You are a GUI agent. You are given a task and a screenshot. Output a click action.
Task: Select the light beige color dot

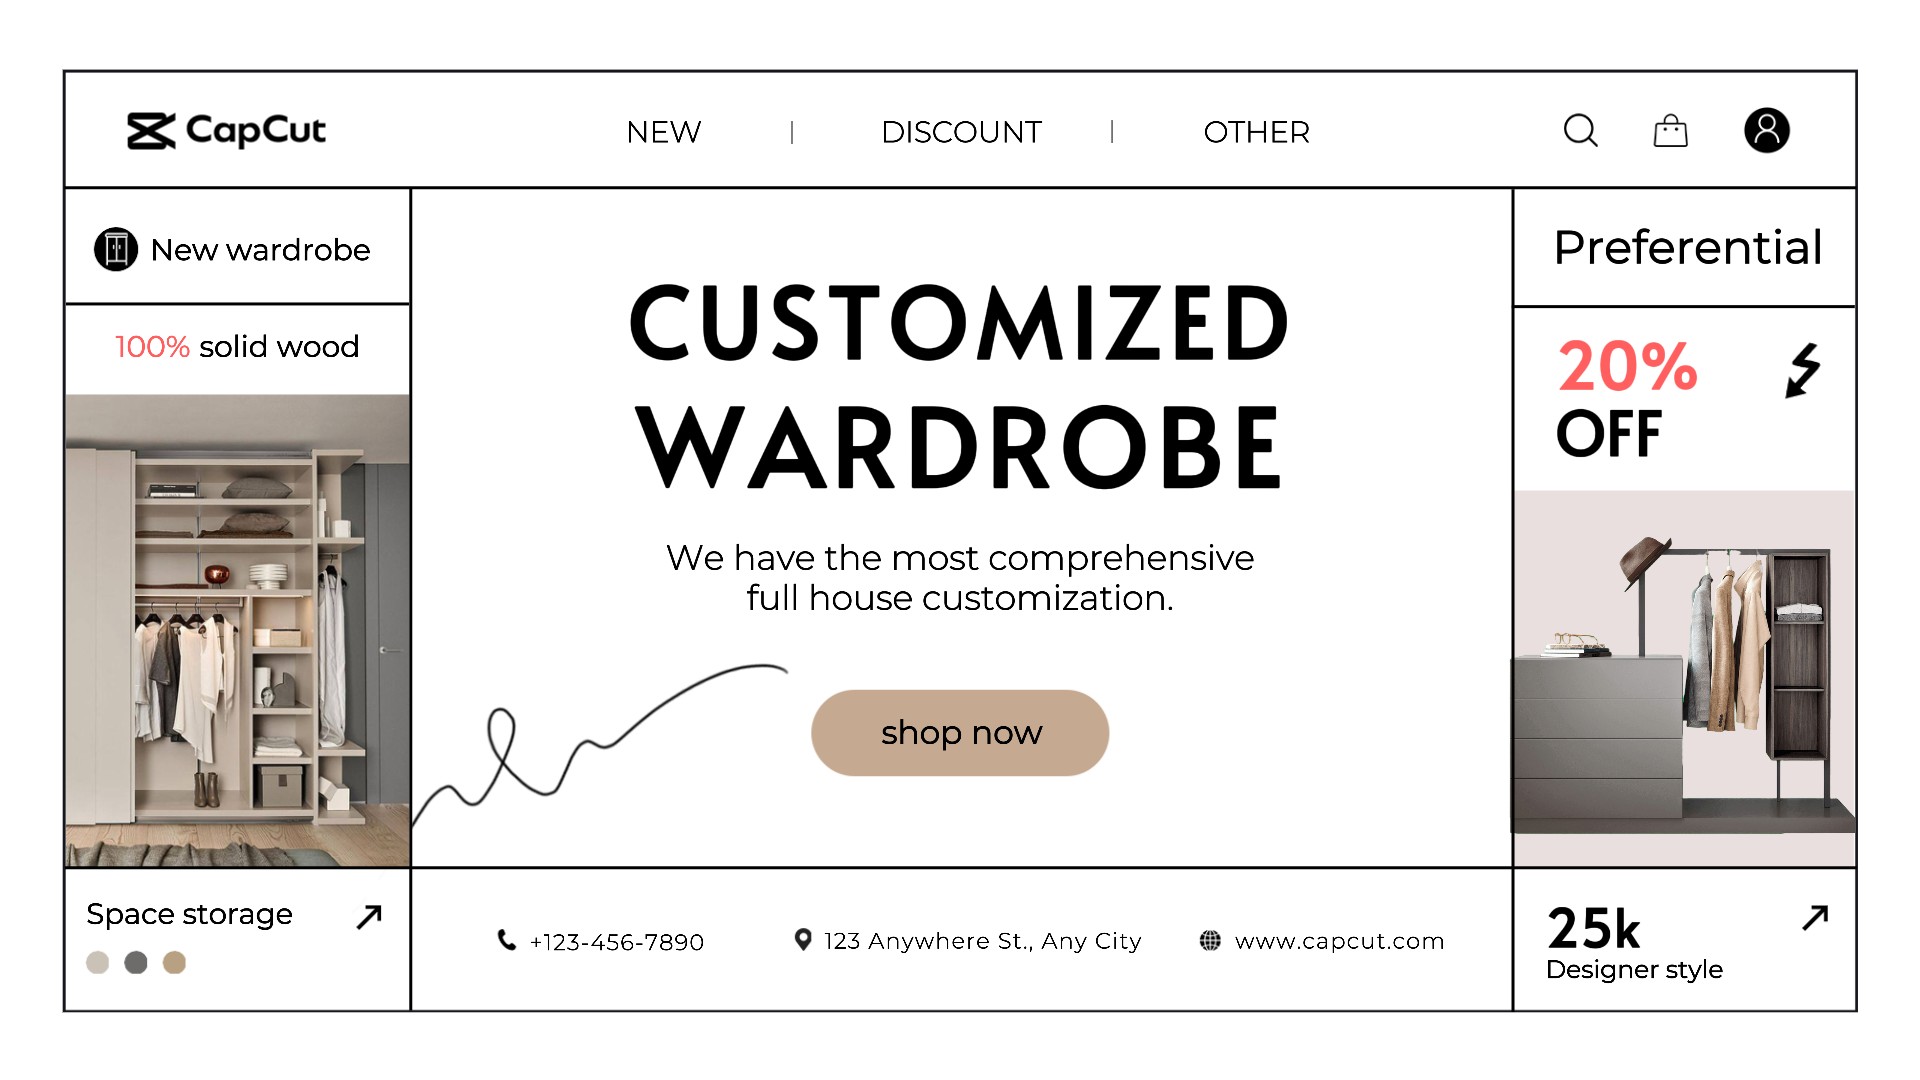97,962
